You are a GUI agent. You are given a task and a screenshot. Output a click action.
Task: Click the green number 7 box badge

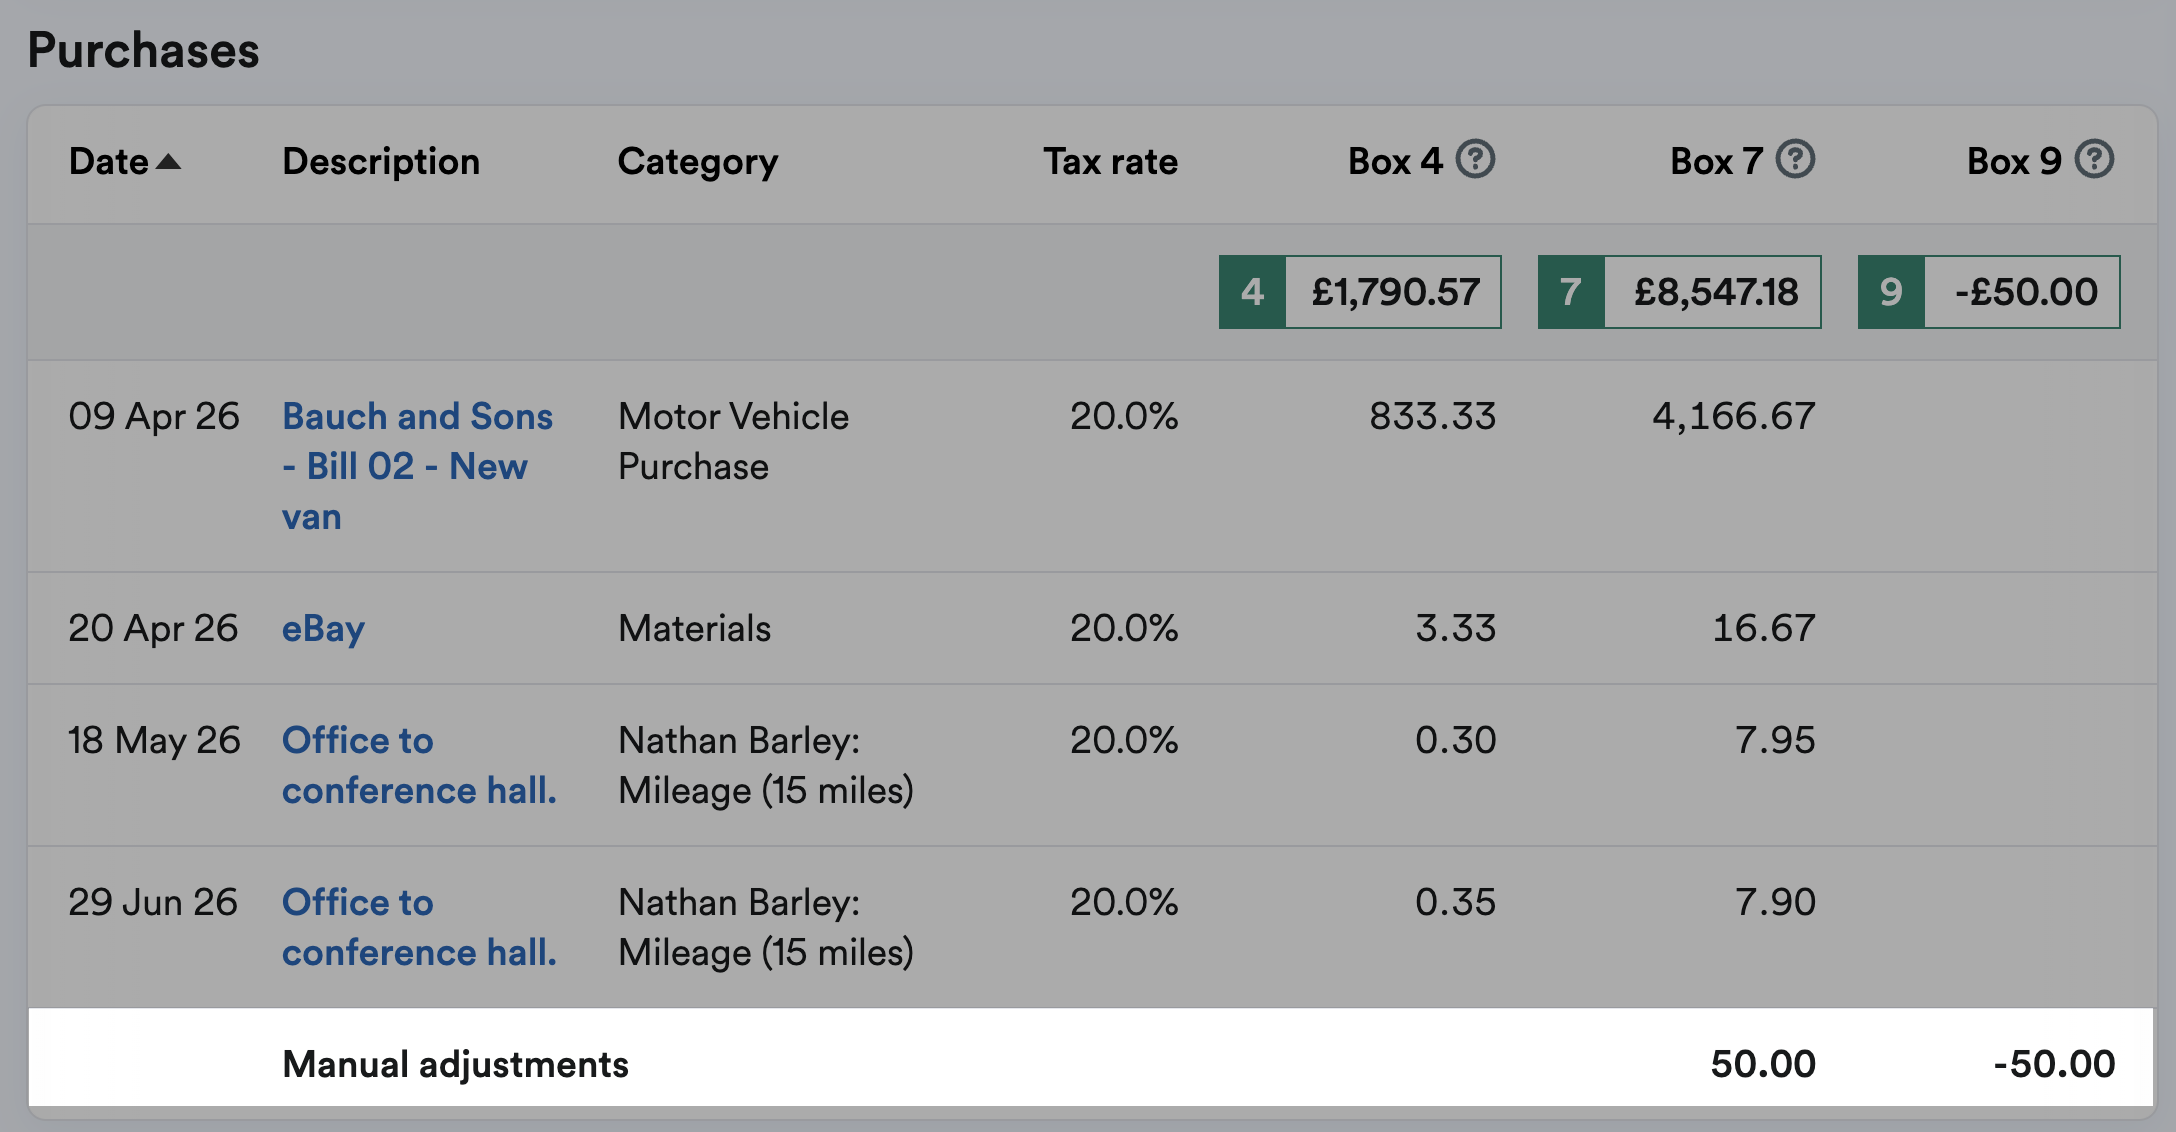coord(1571,292)
